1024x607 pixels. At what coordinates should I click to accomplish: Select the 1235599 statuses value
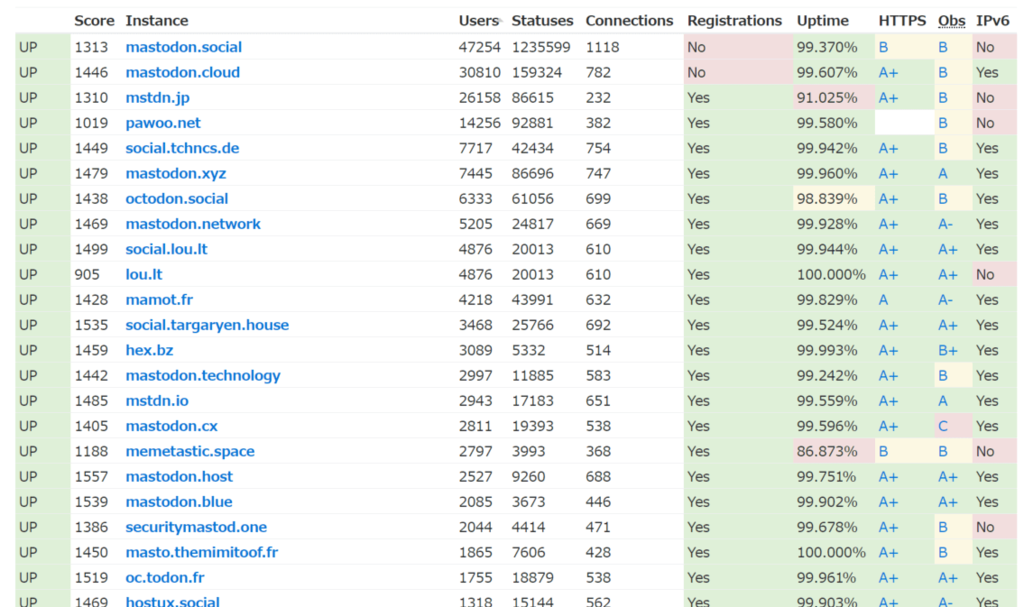(x=541, y=47)
